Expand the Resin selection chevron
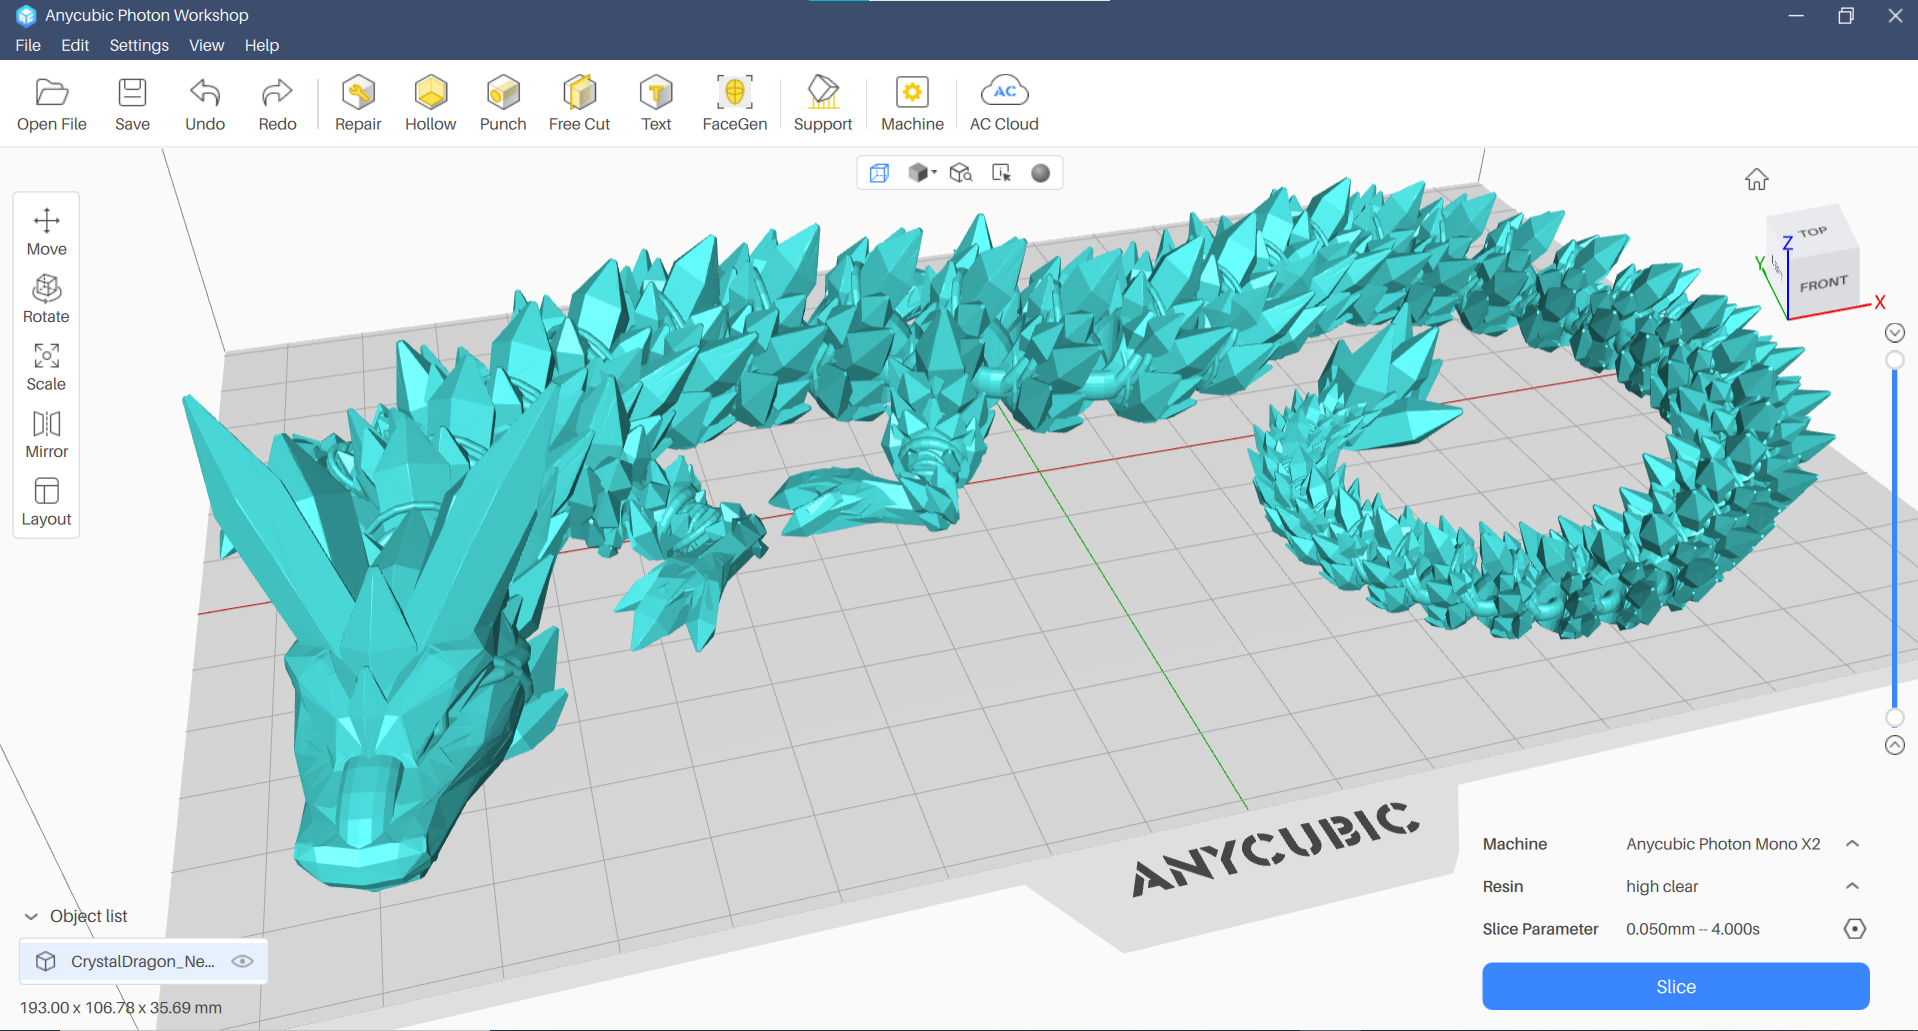Screen dimensions: 1918x1031 pos(1852,886)
